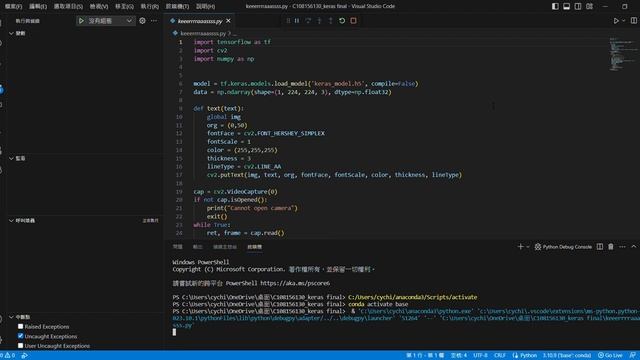
Task: Place cursor in the terminal input area
Action: (174, 332)
